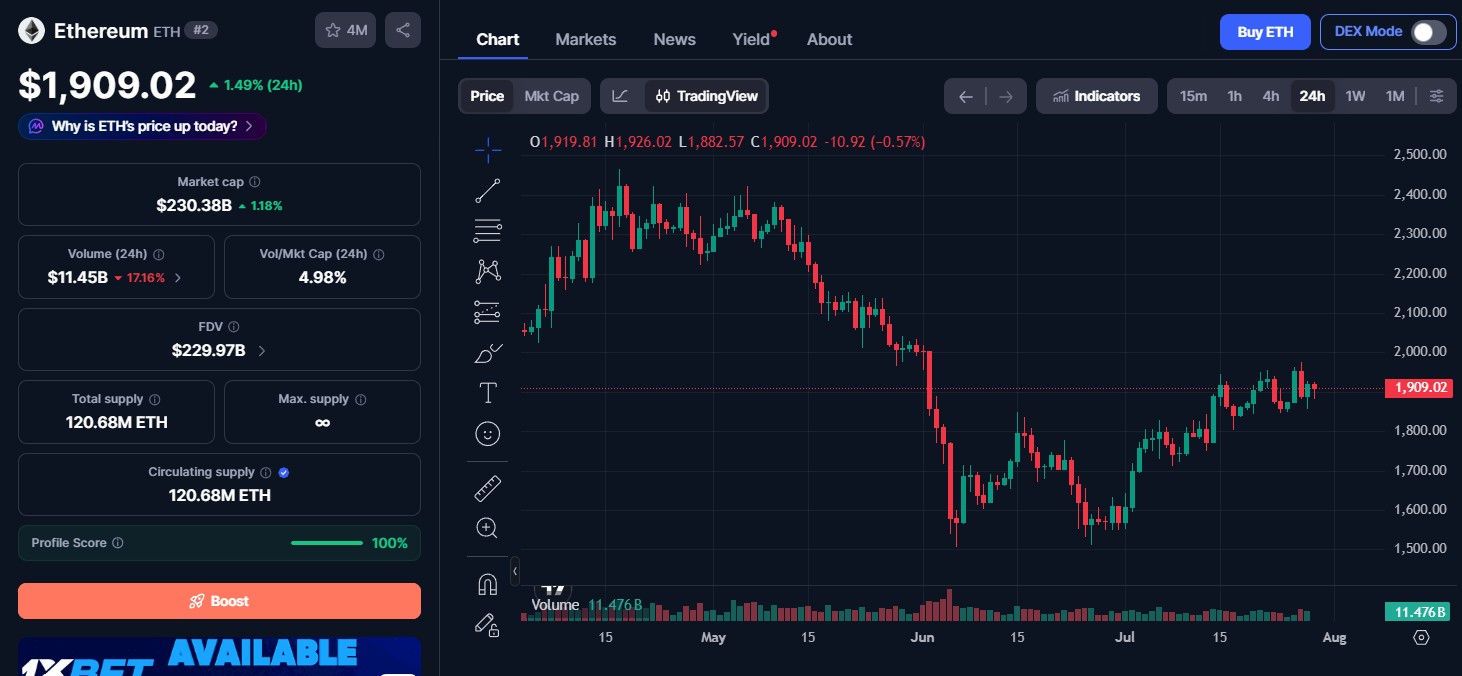Set interval to 4h
1462x676 pixels.
[1271, 96]
